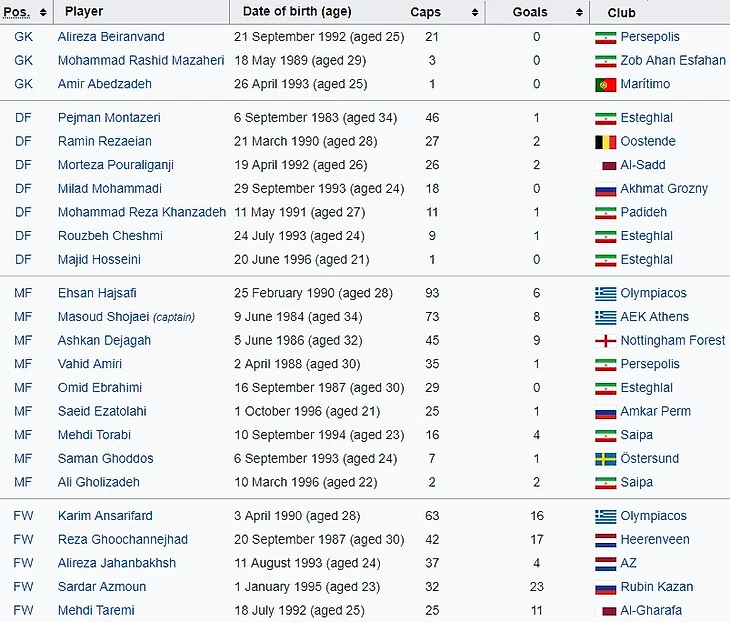The width and height of the screenshot is (730, 622).
Task: Click the MF position link for Ehsan Hajsafi
Action: coord(24,294)
